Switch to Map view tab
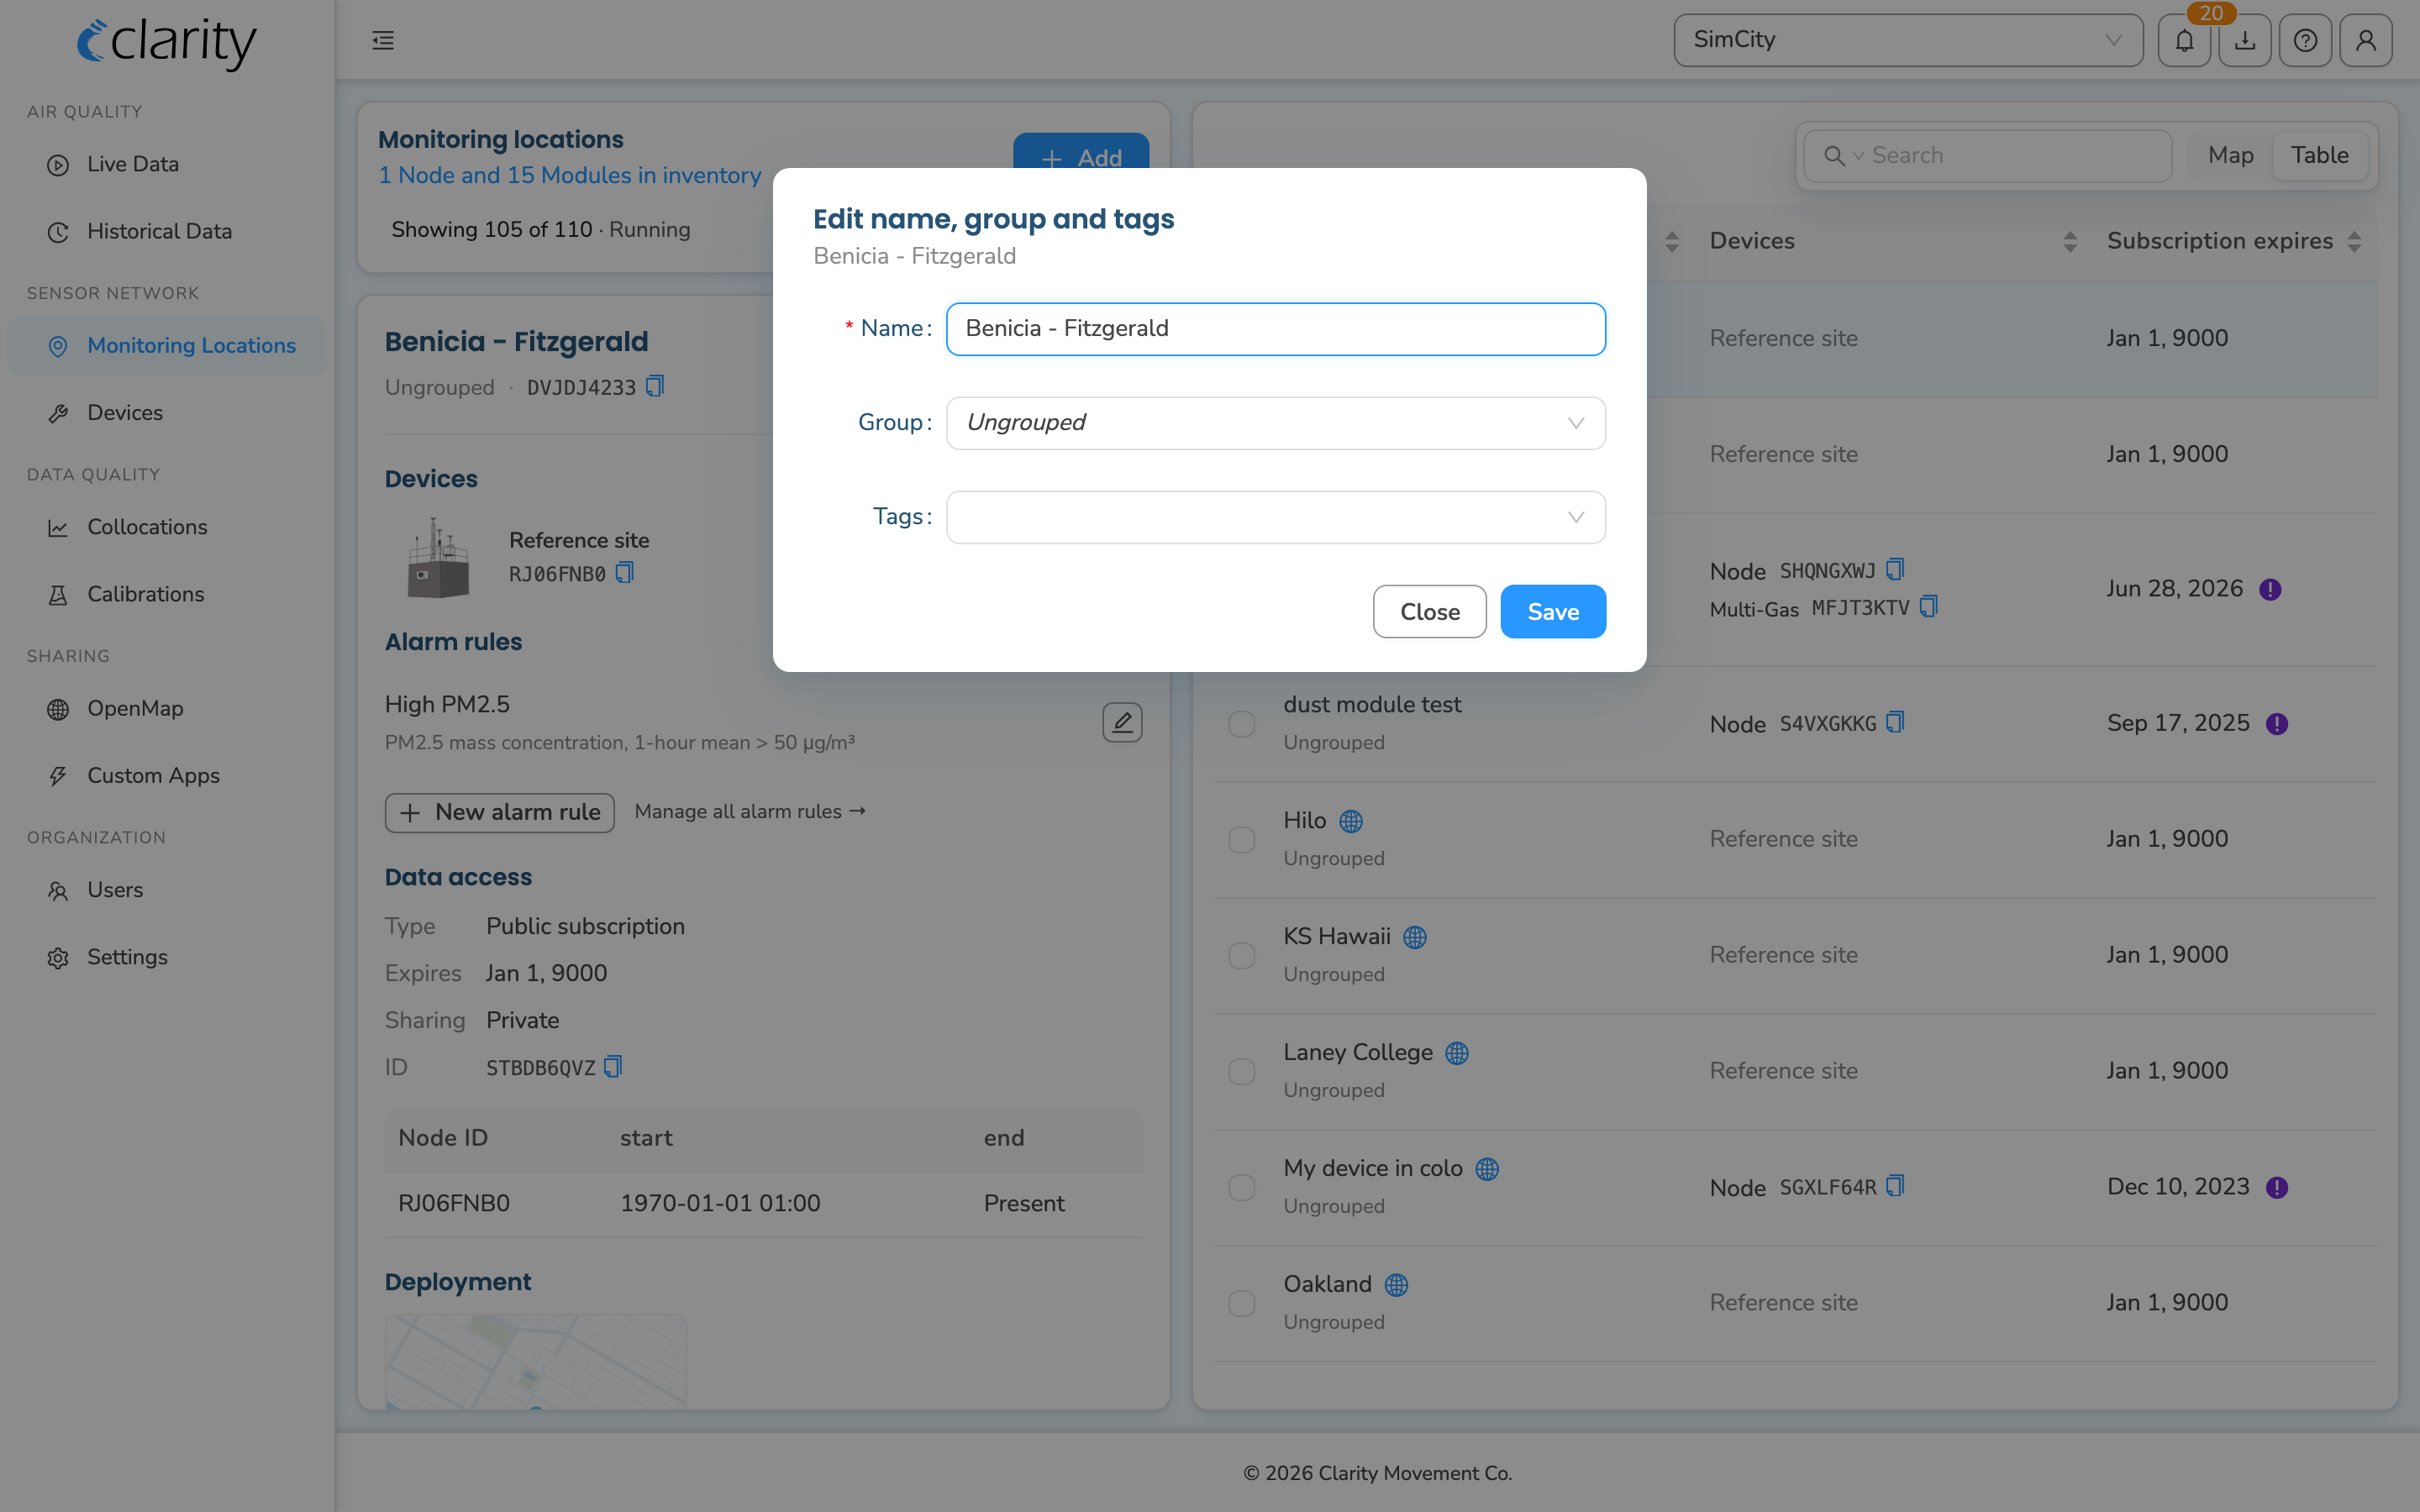Image resolution: width=2420 pixels, height=1512 pixels. coord(2230,156)
